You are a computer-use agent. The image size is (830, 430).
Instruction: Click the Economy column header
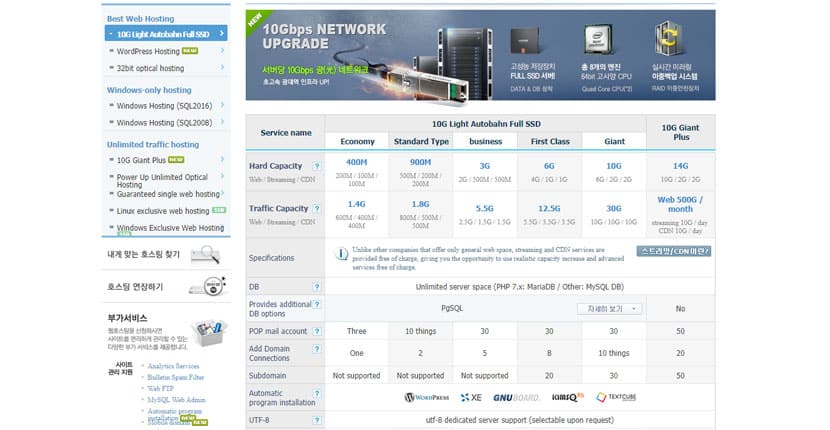[357, 141]
